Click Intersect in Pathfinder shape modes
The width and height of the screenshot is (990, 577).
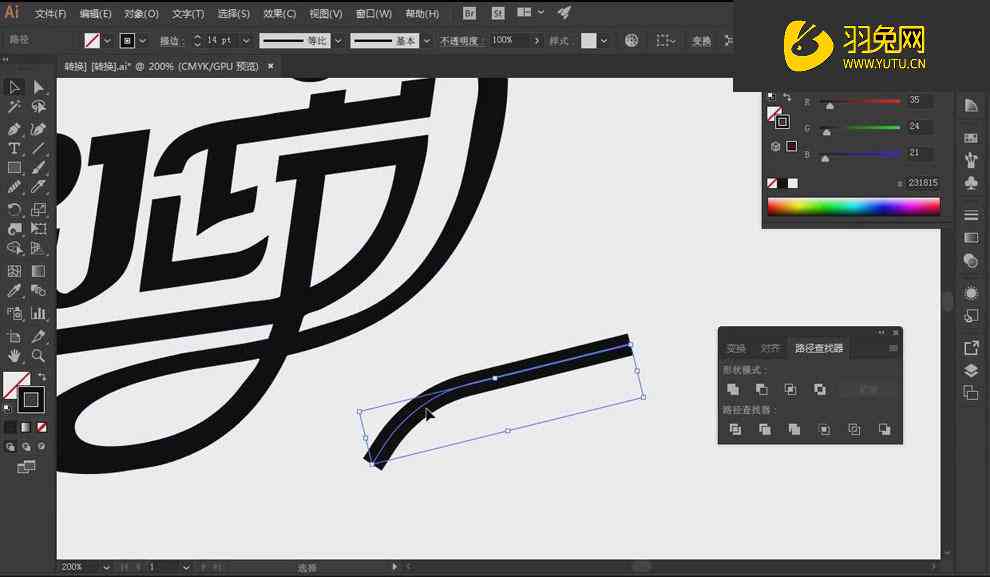[x=790, y=390]
